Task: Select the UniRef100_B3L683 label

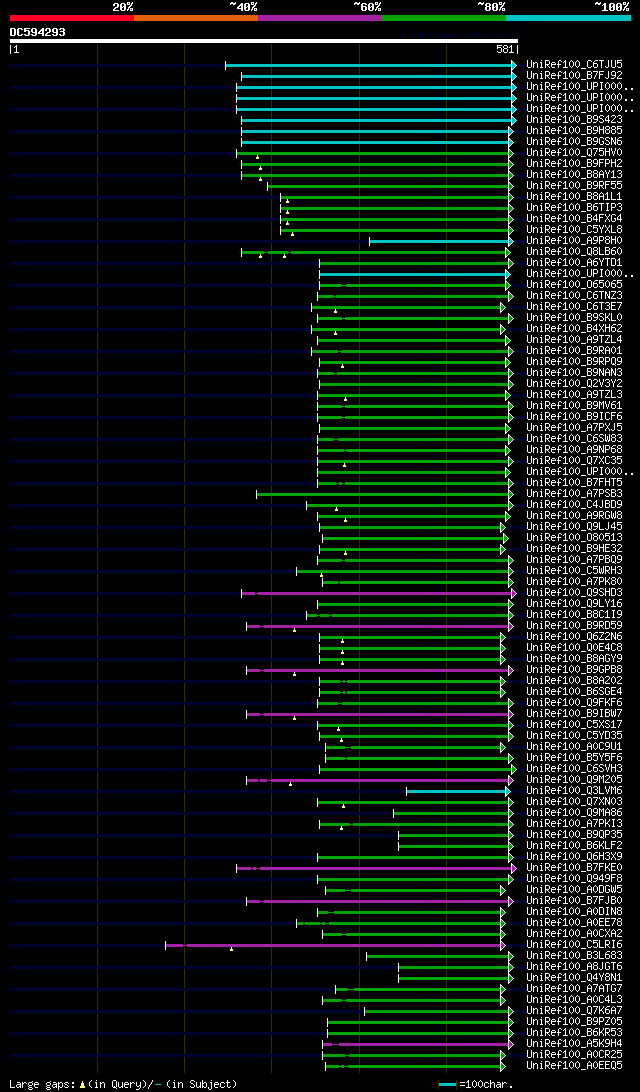Action: [x=575, y=956]
